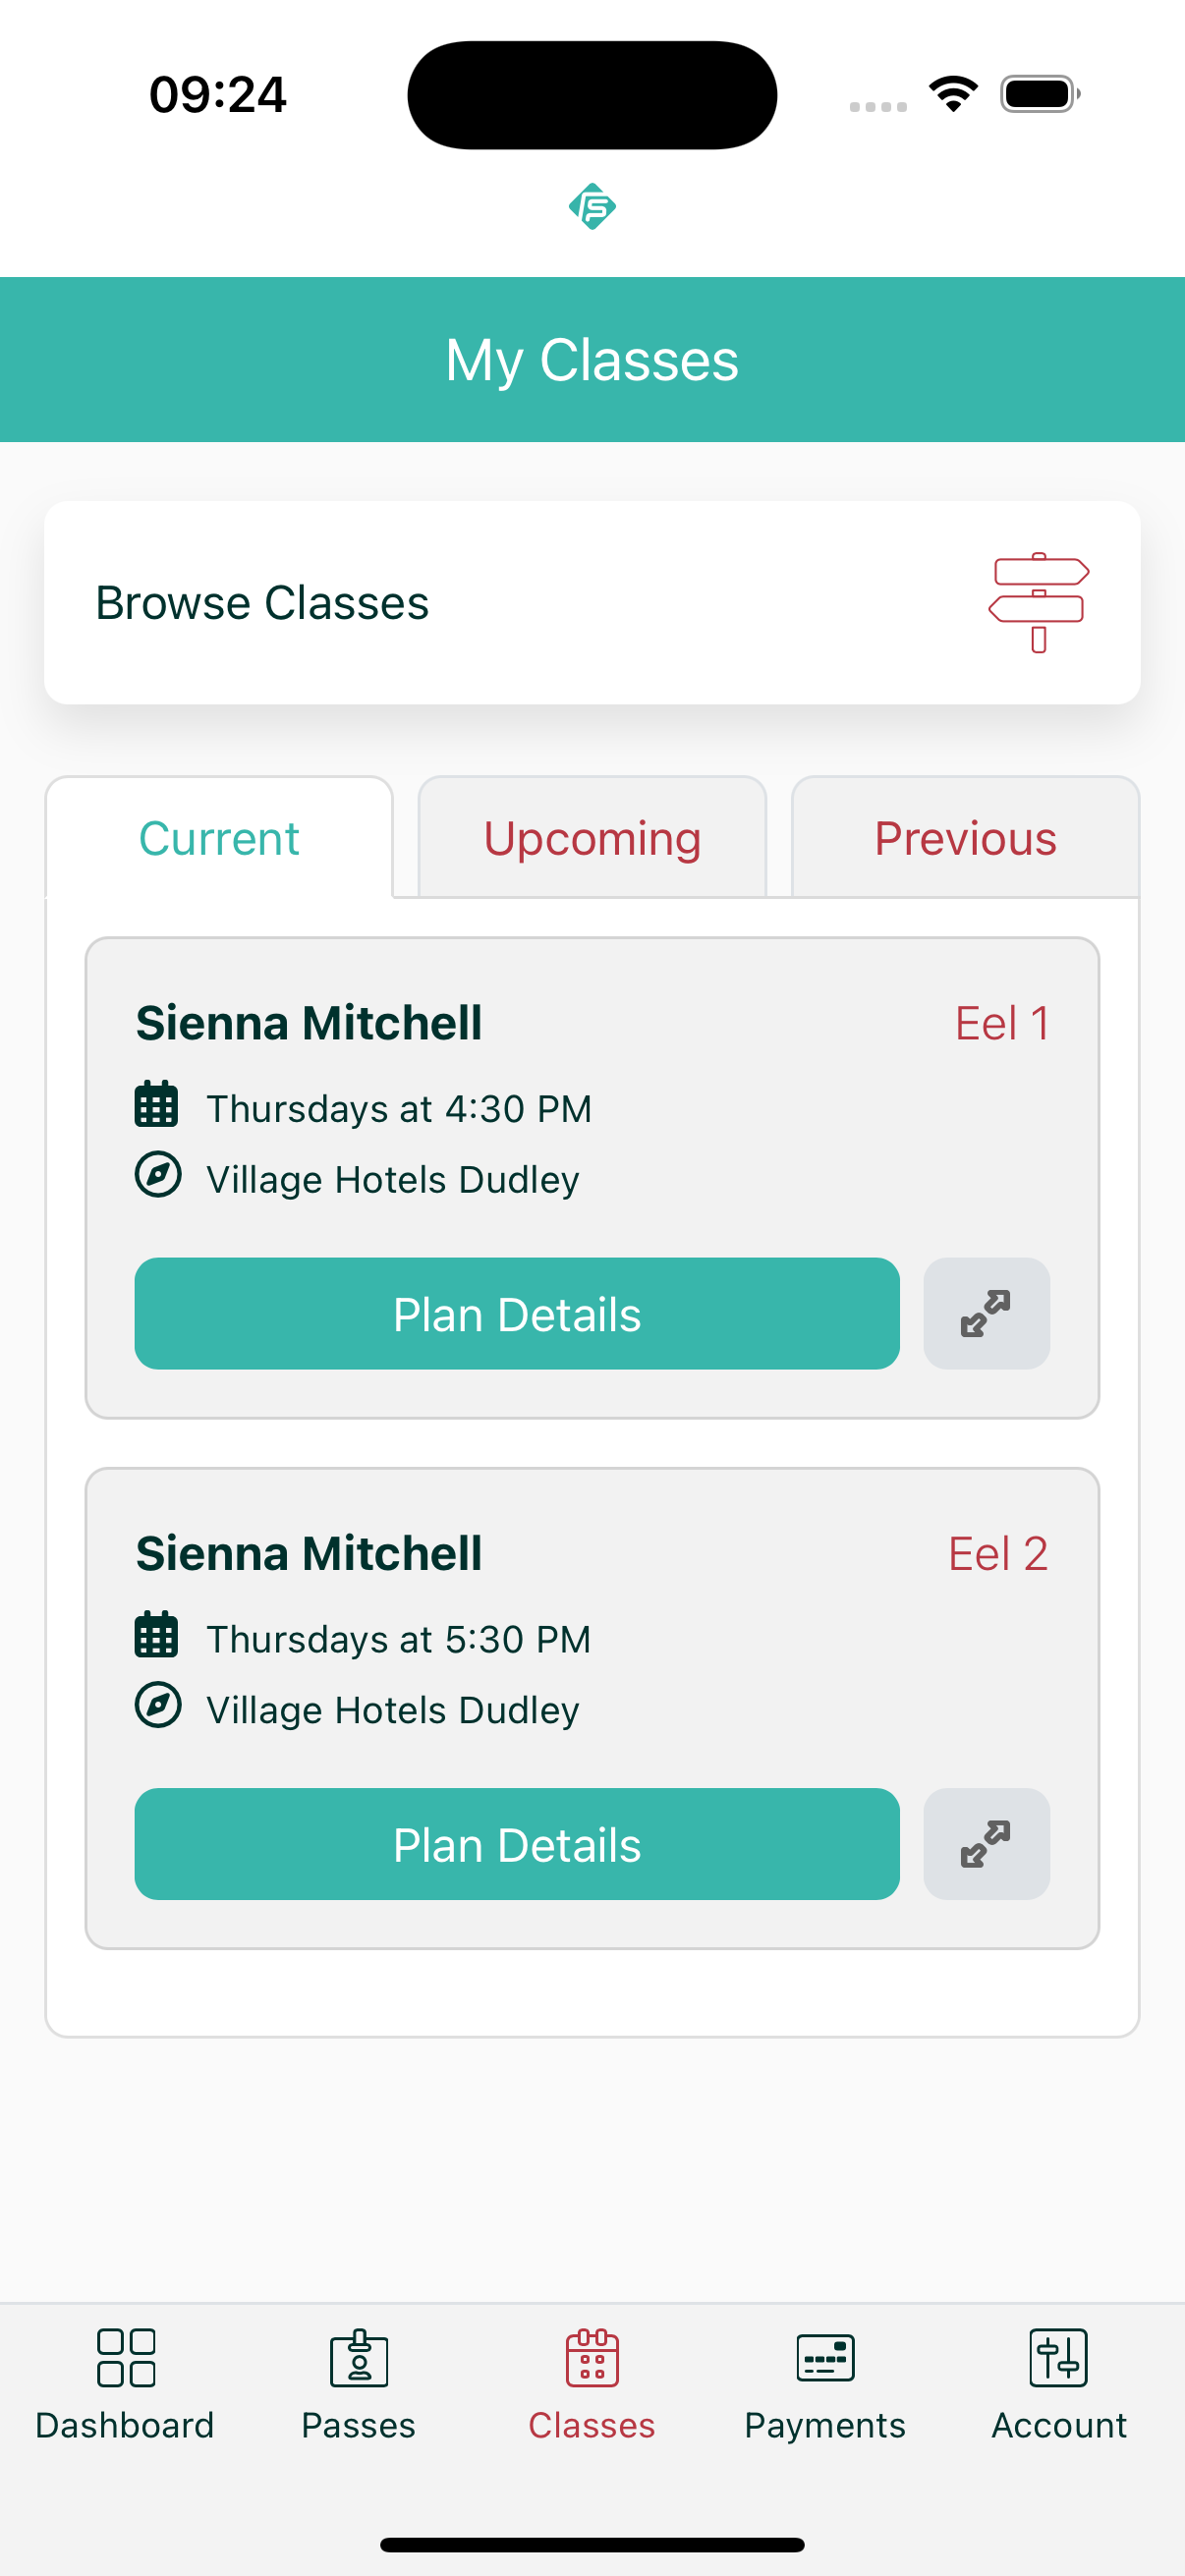
Task: Open the Account sliders icon
Action: click(x=1059, y=2357)
